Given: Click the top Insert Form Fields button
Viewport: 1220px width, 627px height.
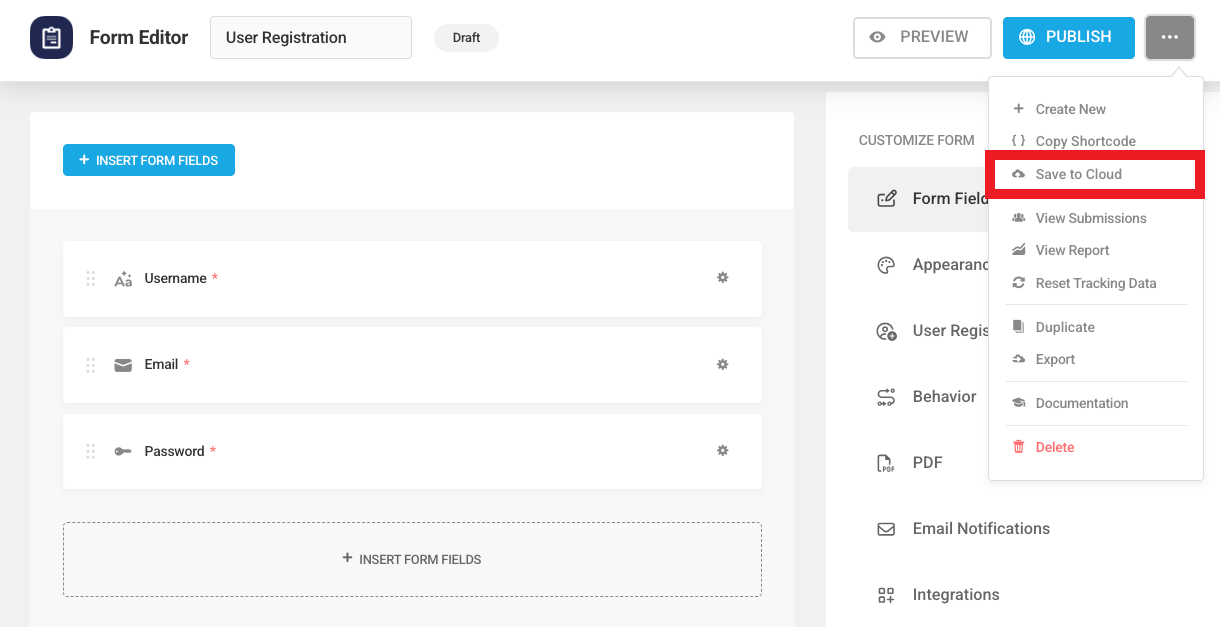Looking at the screenshot, I should pyautogui.click(x=148, y=160).
